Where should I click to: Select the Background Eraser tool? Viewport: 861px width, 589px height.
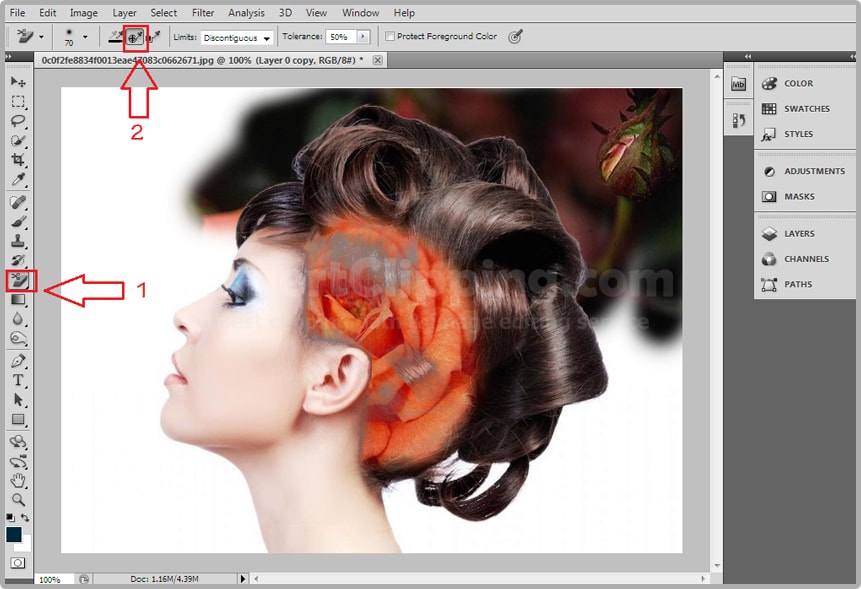coord(19,280)
